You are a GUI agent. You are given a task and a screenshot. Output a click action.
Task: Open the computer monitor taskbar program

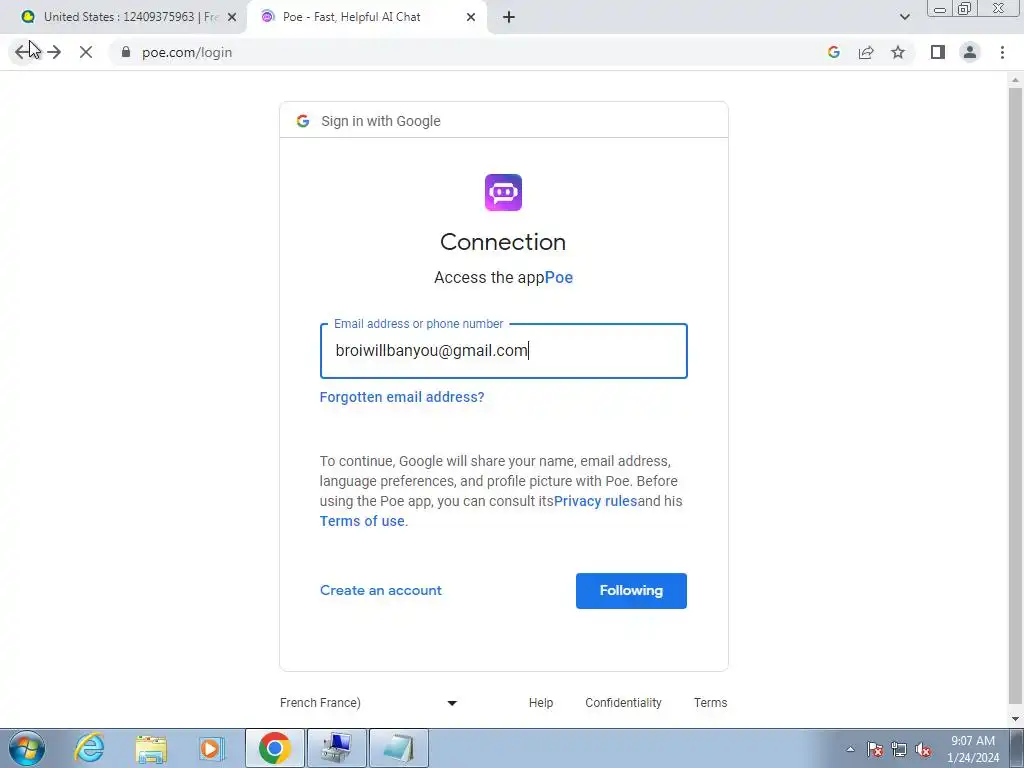(337, 748)
